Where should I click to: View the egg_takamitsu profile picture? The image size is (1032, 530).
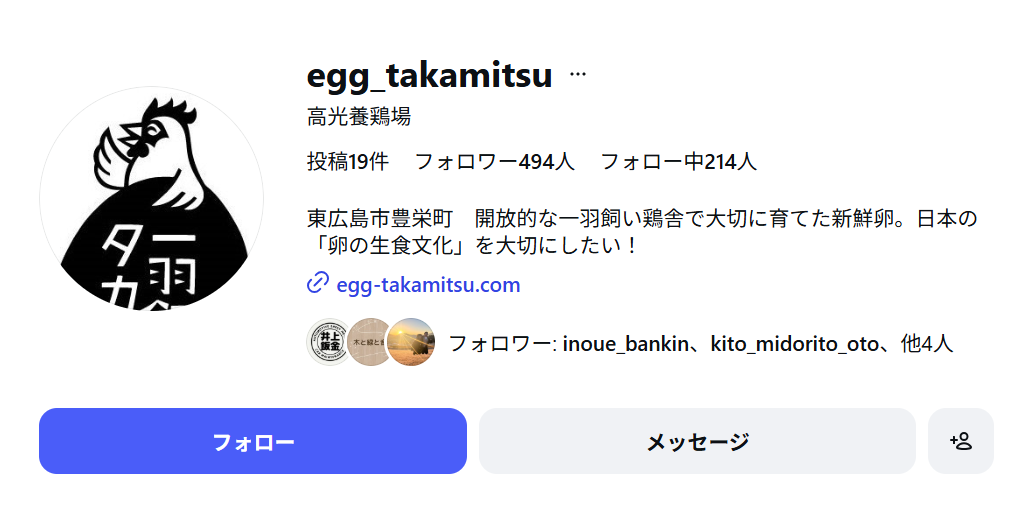click(151, 198)
